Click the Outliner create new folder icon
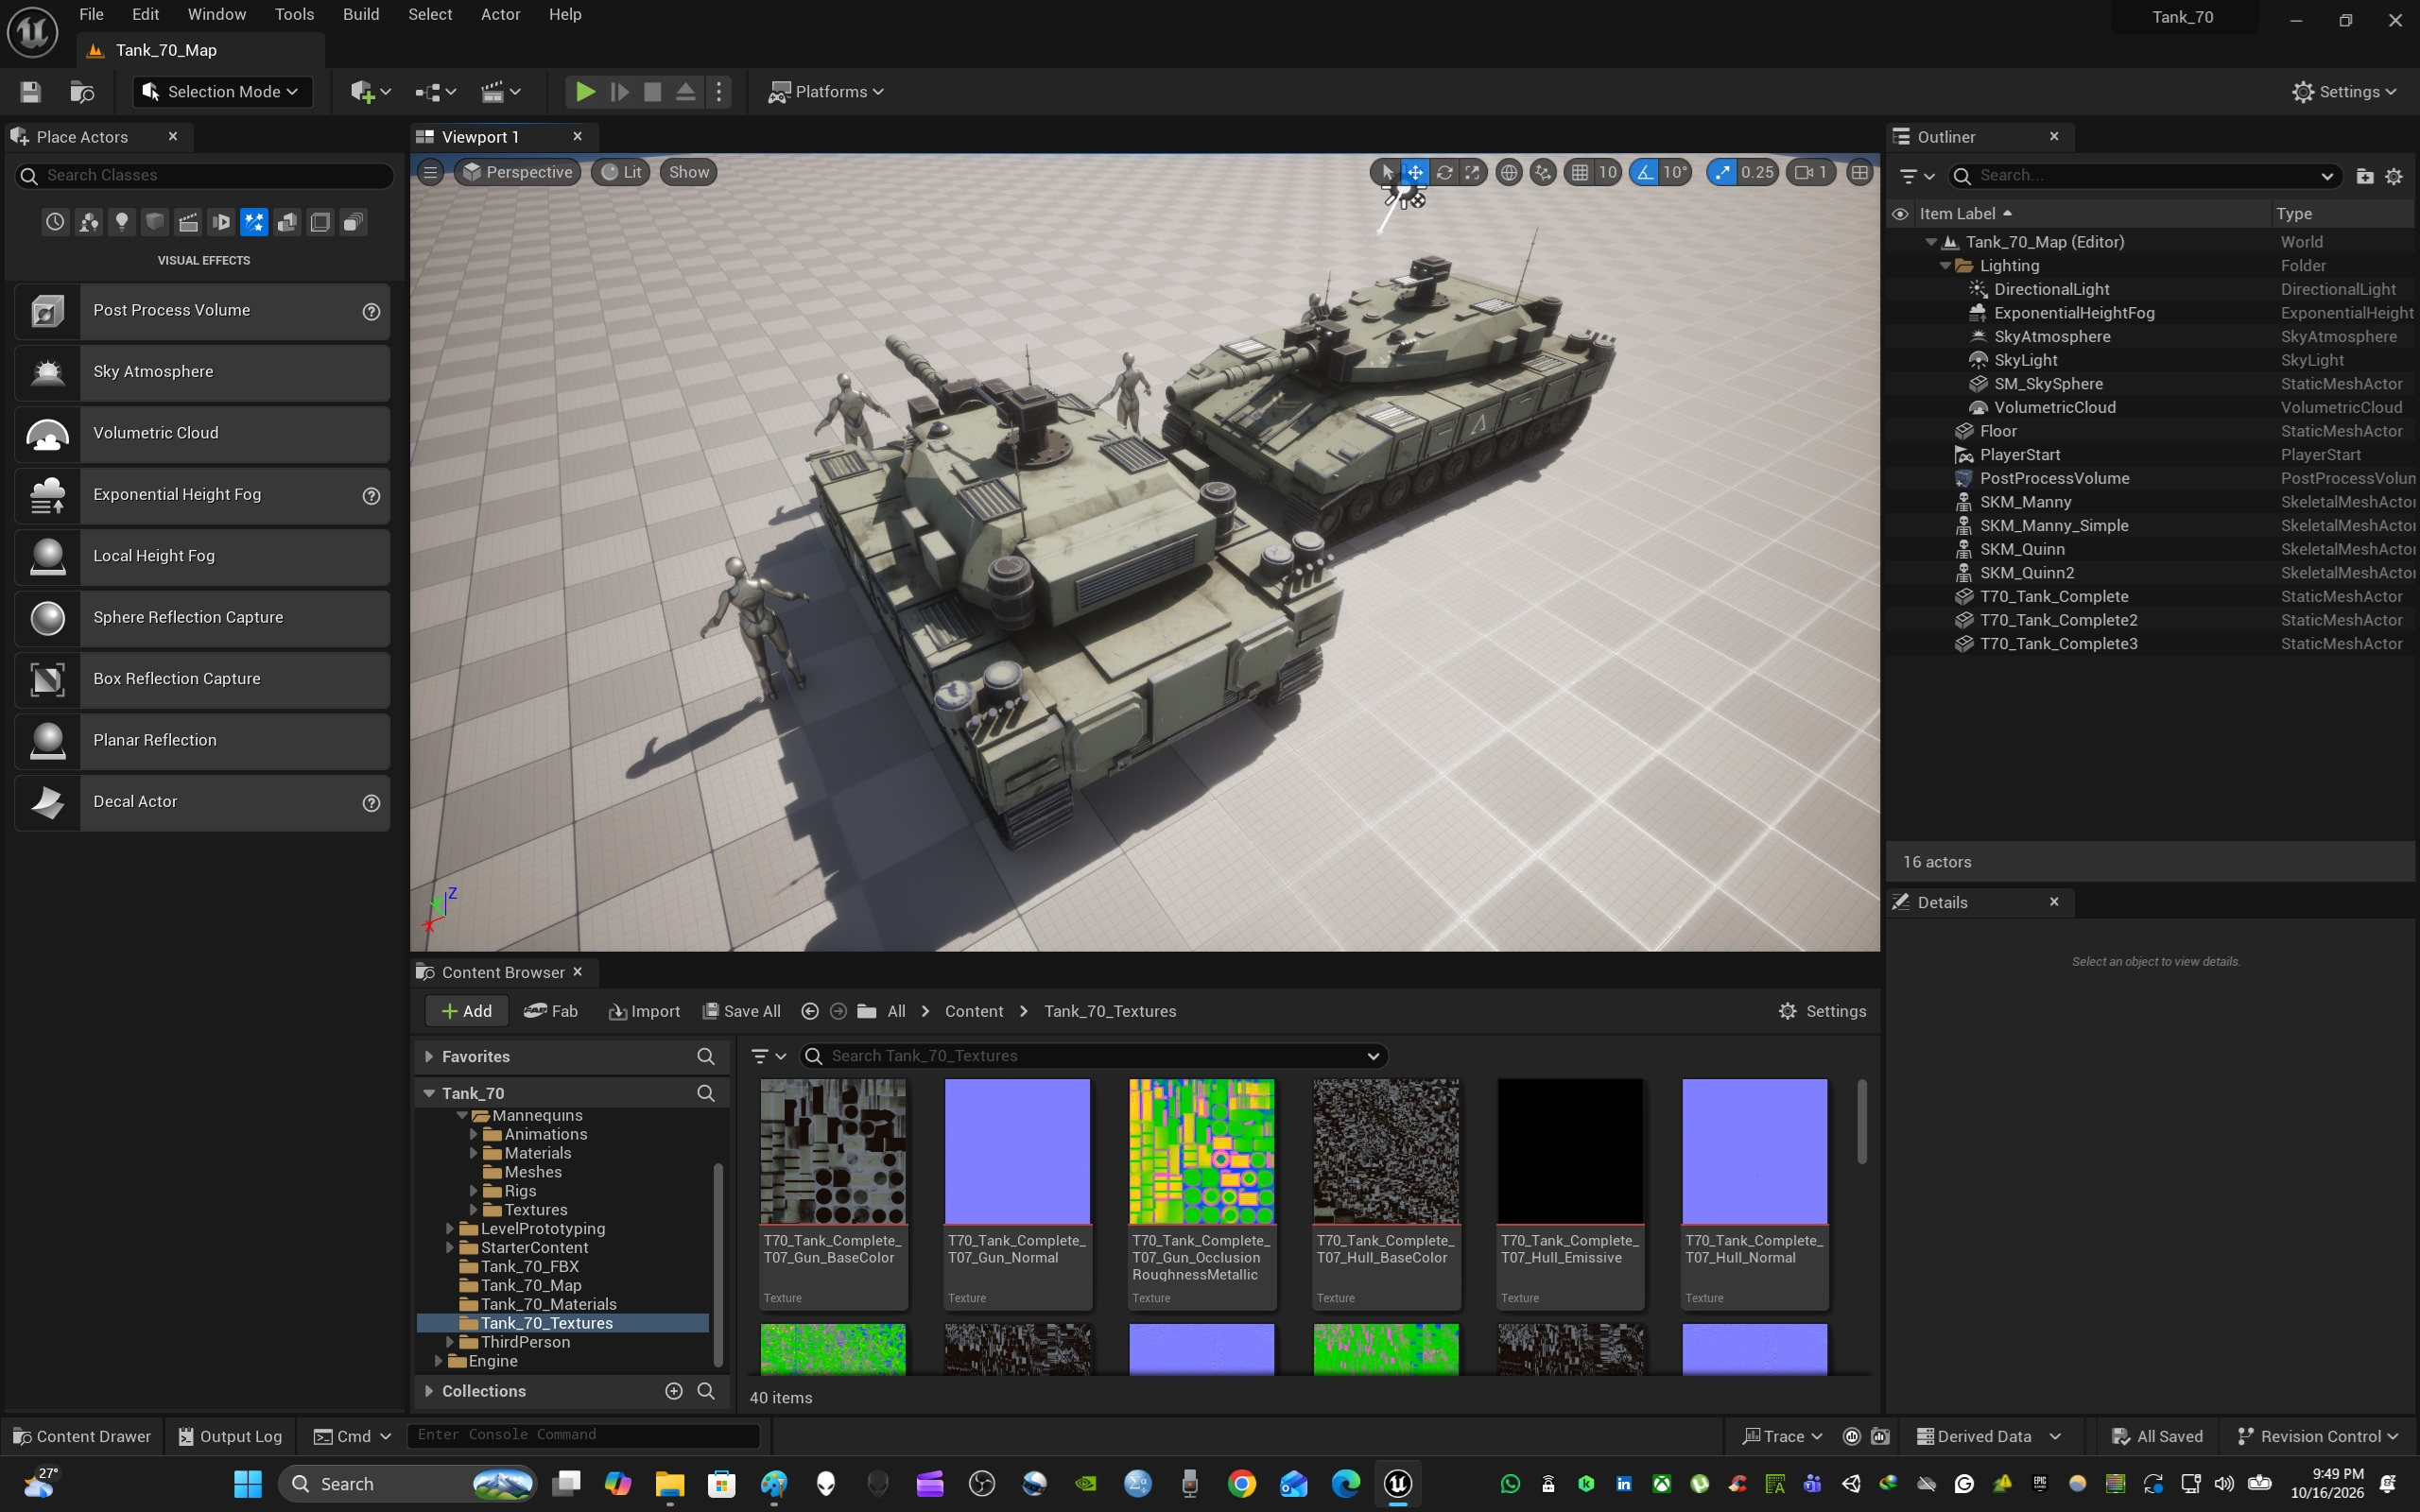This screenshot has width=2420, height=1512. click(2365, 176)
